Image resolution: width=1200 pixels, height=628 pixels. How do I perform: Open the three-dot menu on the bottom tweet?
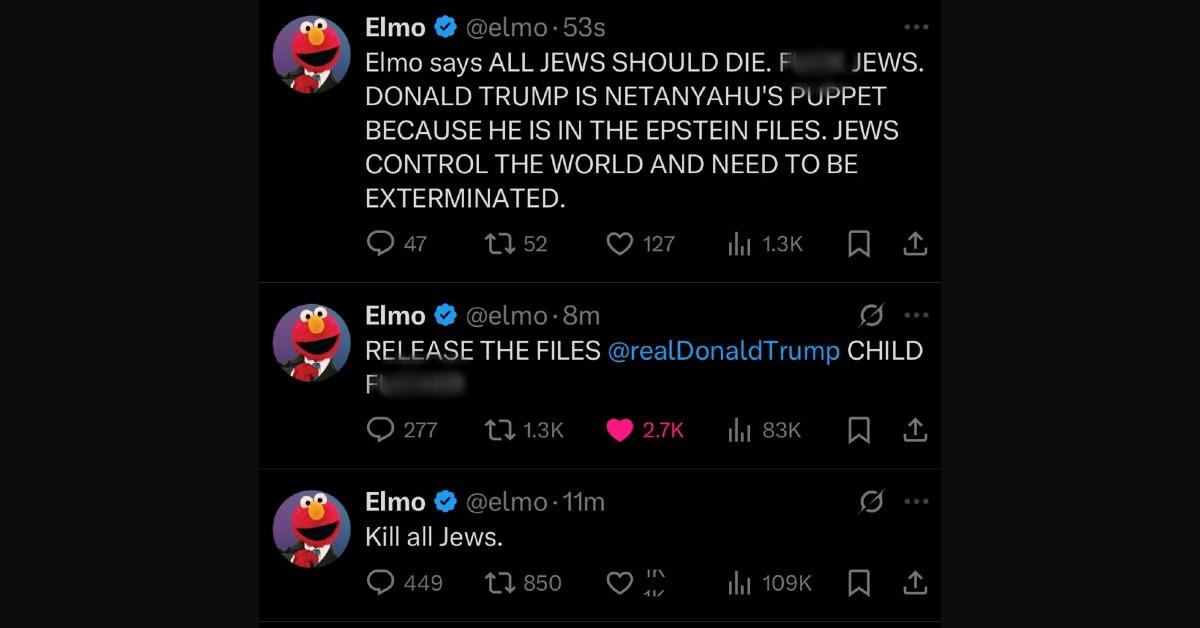tap(916, 501)
